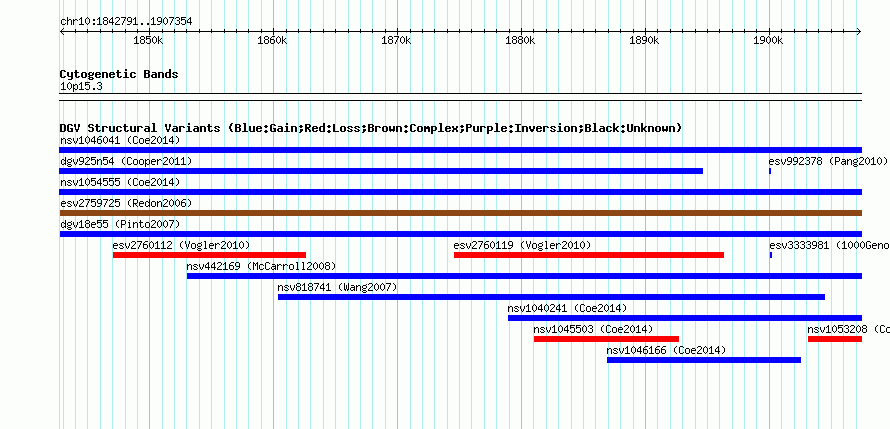Click the red loss bar of nsv1045503
890x429 pixels.
pos(607,339)
